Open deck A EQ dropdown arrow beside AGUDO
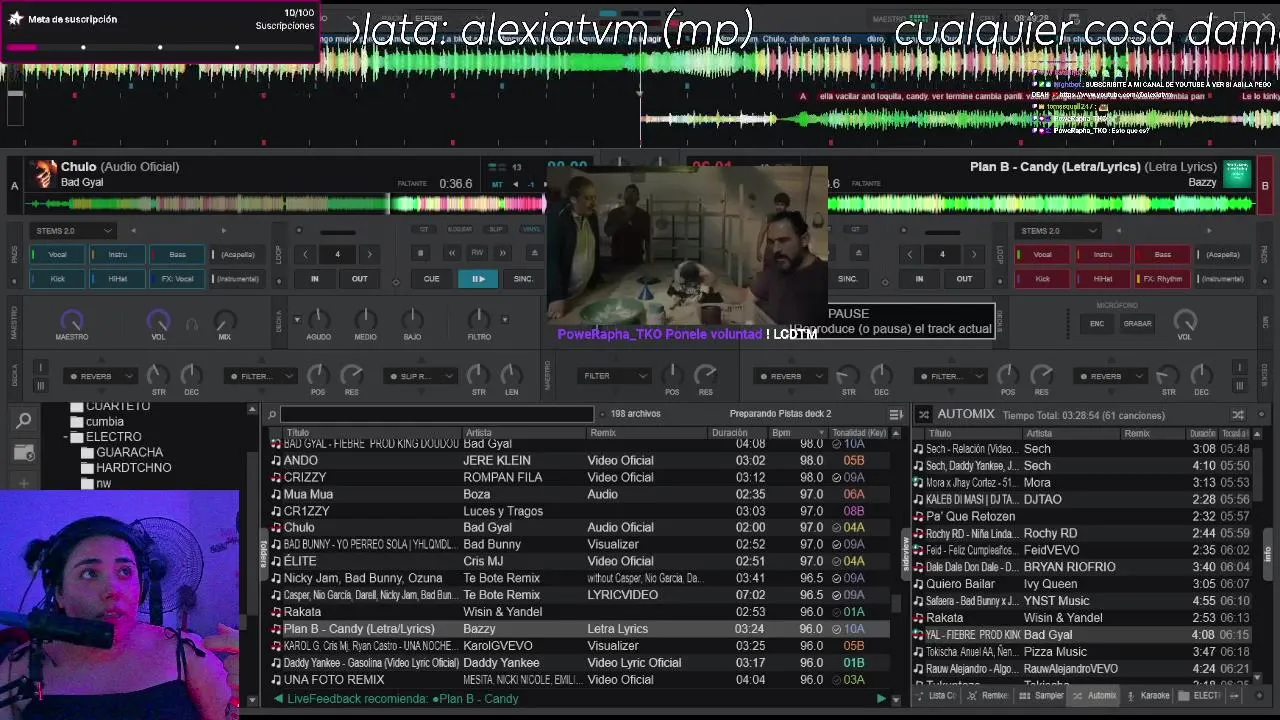The height and width of the screenshot is (720, 1280). tap(297, 320)
